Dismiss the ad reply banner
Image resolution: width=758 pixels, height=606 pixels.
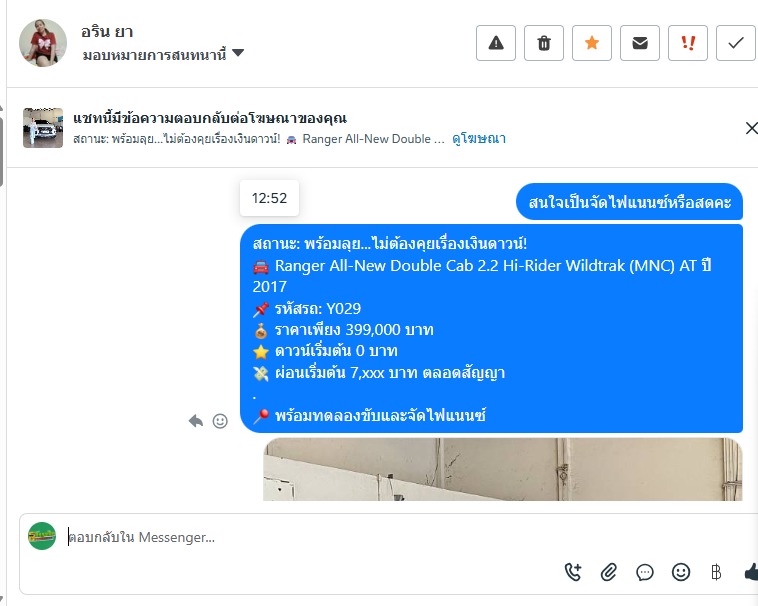[751, 128]
